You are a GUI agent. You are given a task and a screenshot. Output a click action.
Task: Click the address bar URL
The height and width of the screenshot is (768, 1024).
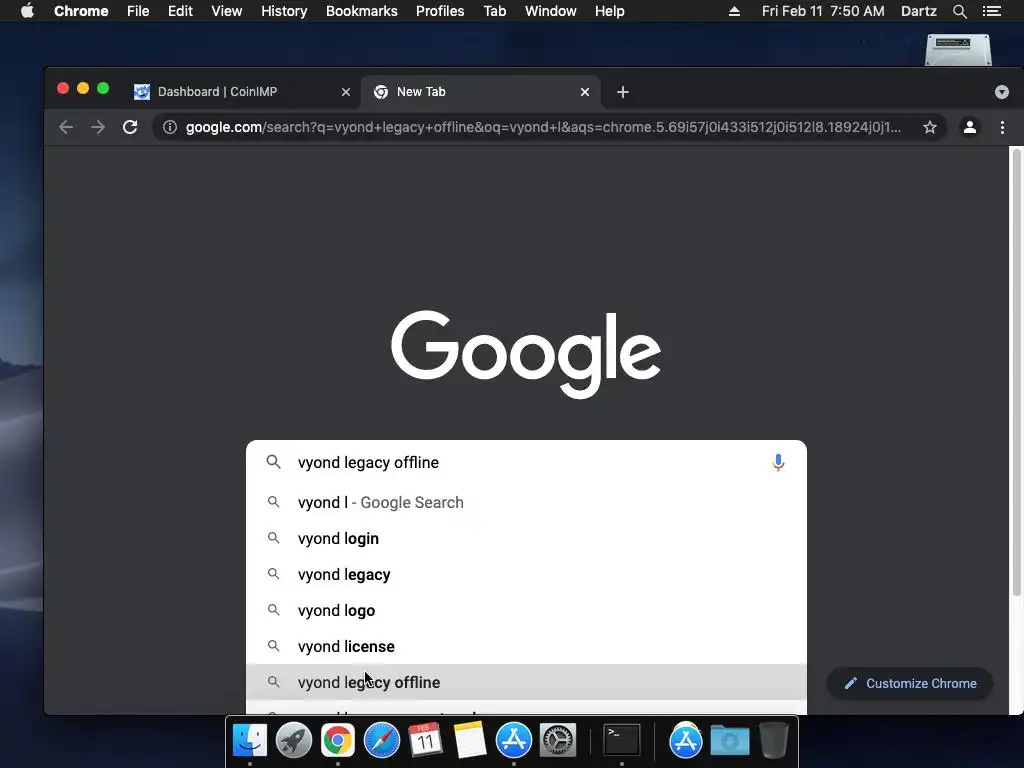(x=543, y=127)
